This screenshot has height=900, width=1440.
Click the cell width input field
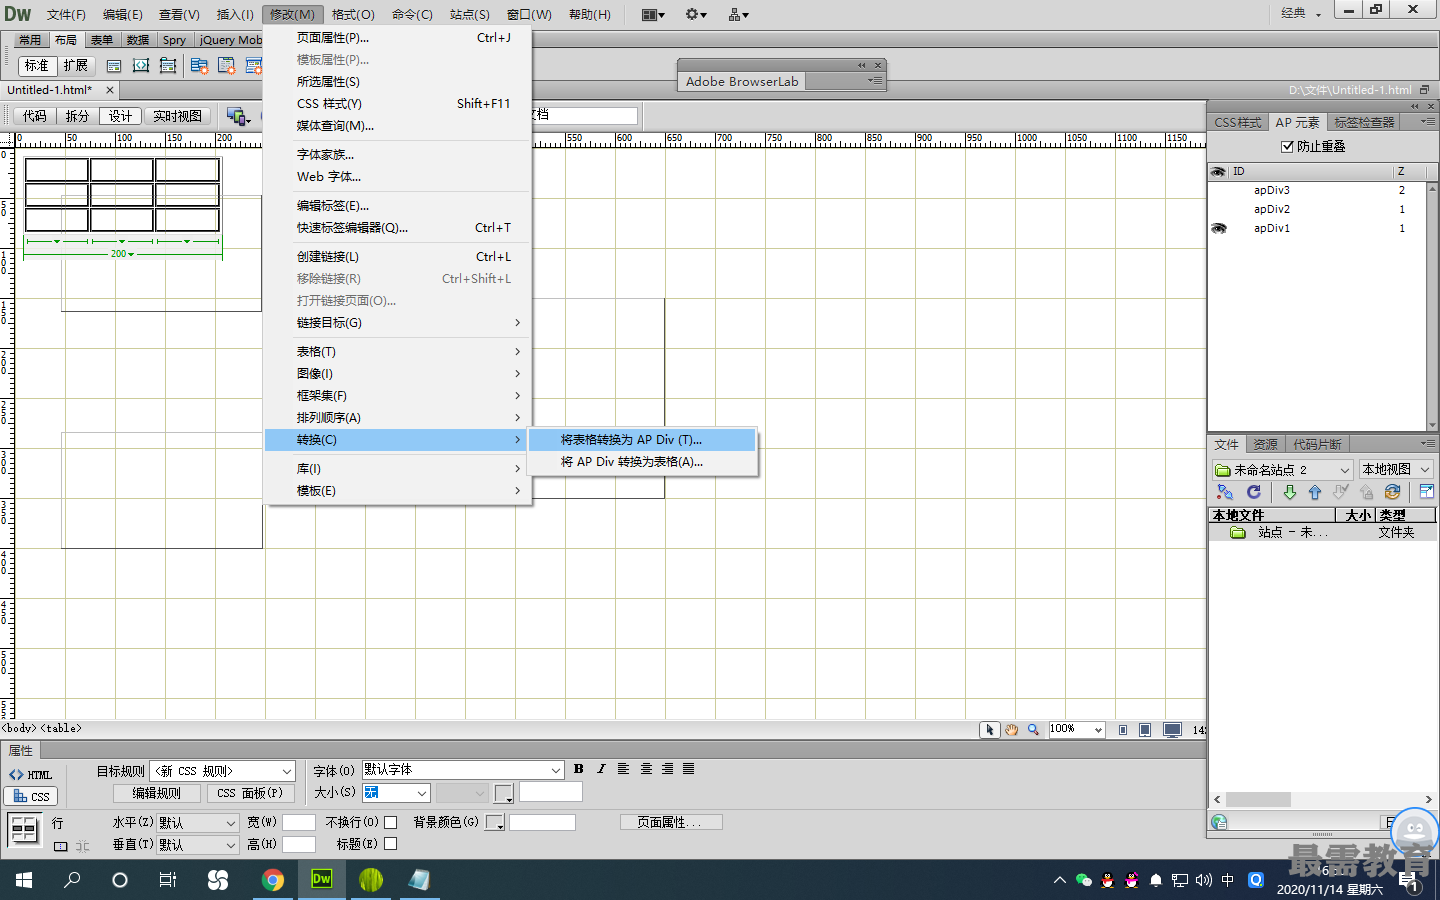point(299,822)
